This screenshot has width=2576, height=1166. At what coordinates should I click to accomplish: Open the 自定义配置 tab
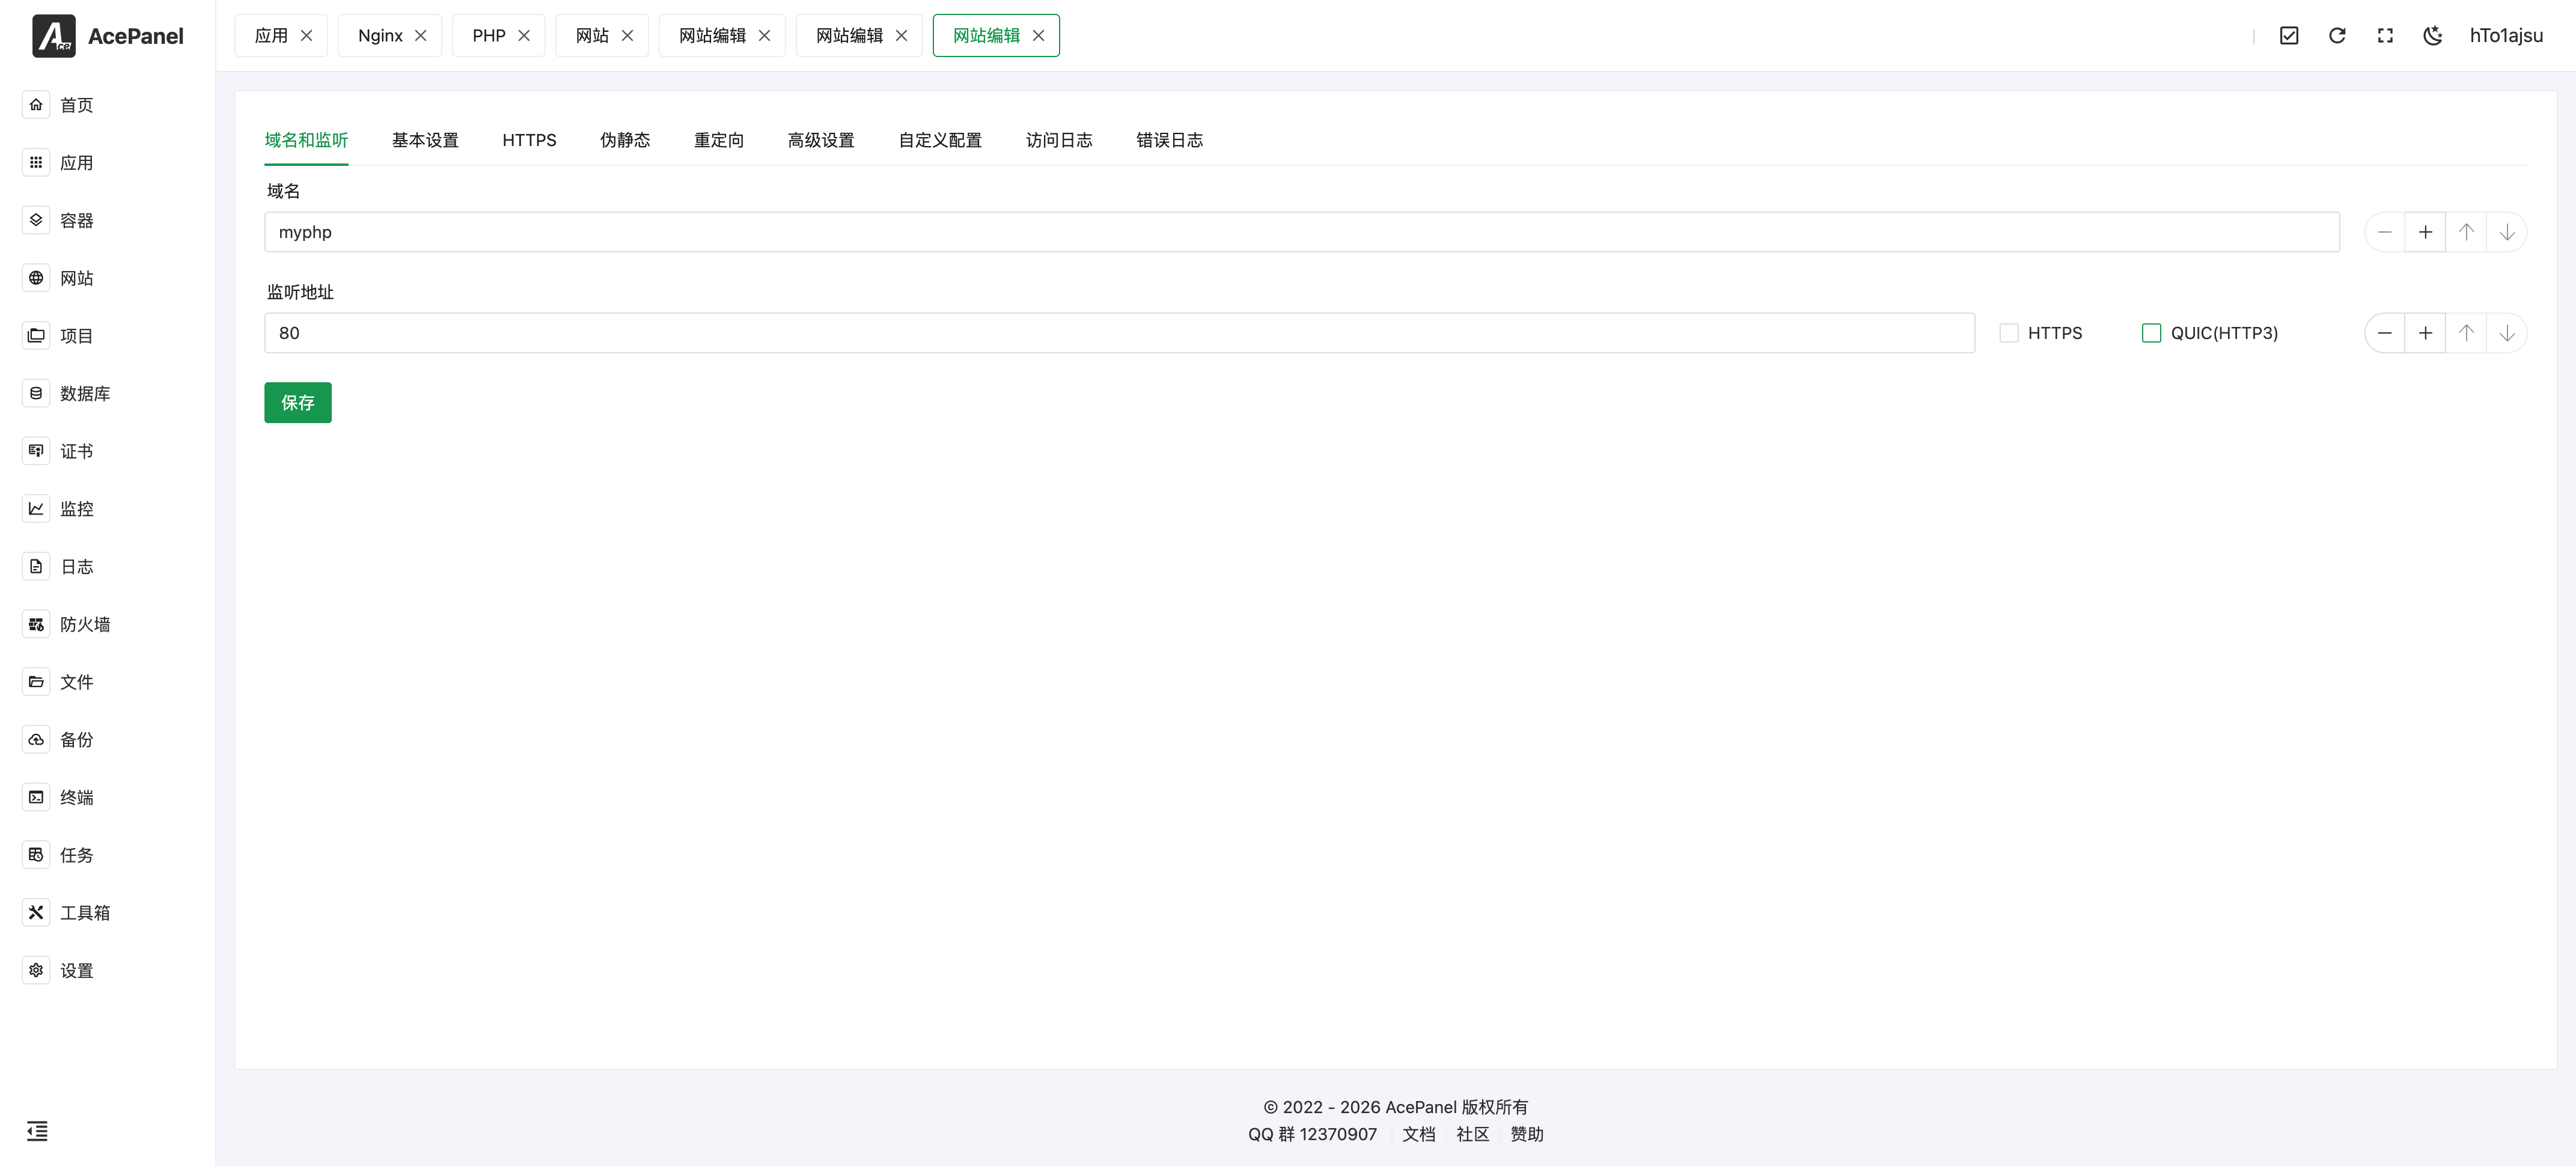click(940, 140)
